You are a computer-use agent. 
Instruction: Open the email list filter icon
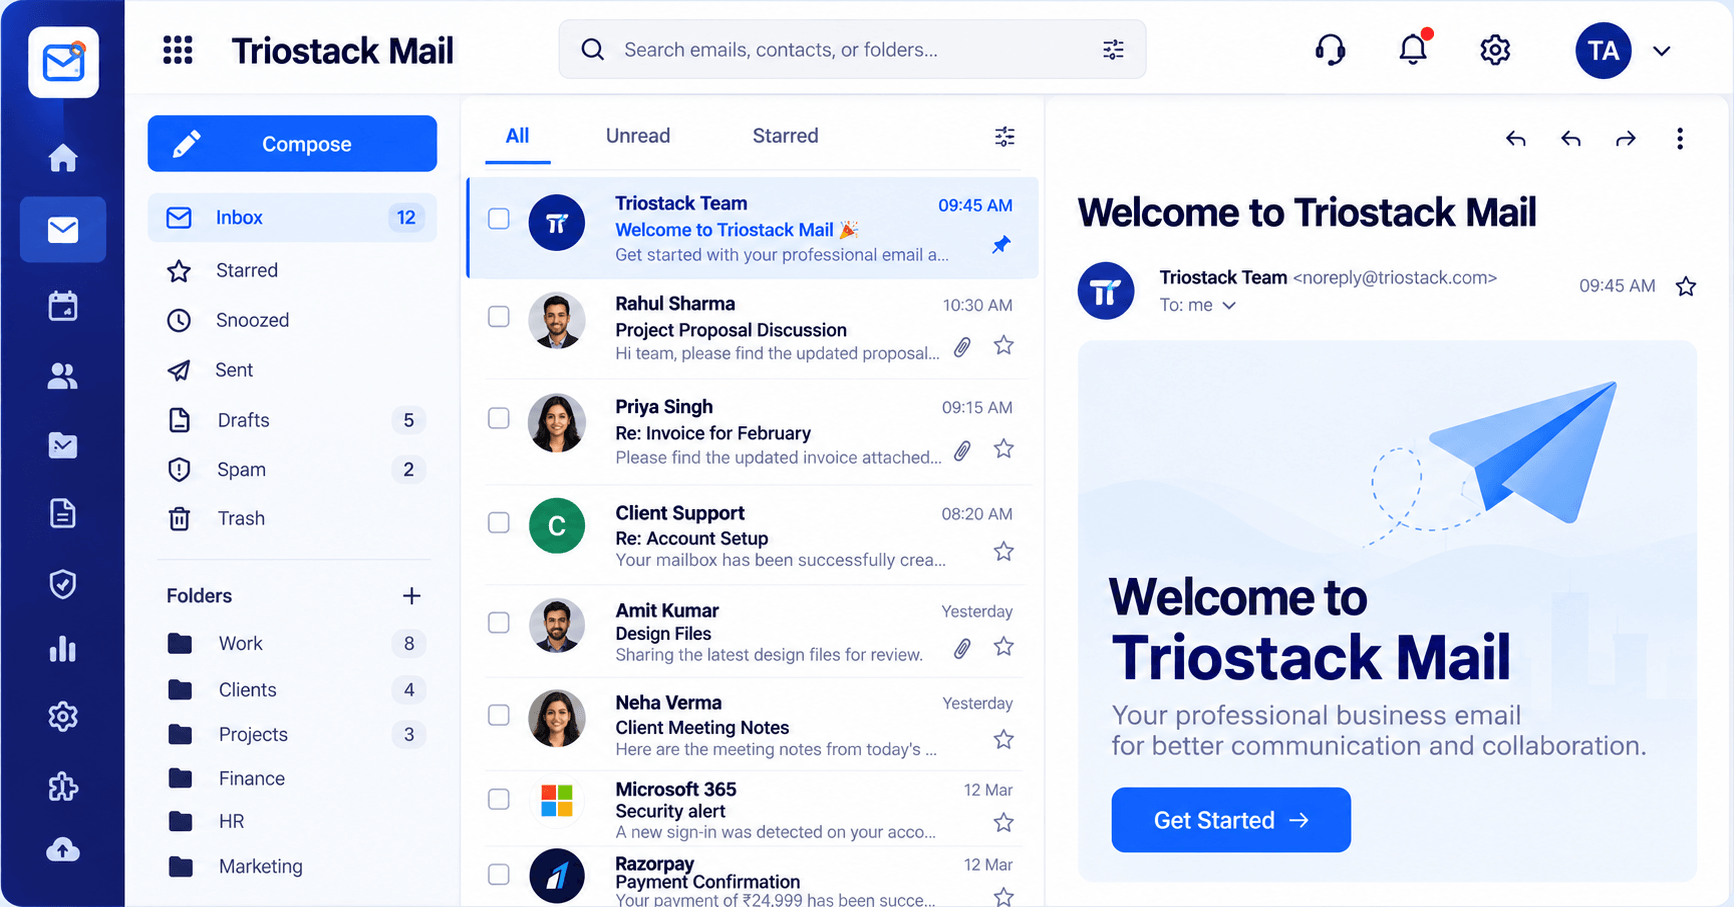pyautogui.click(x=1005, y=137)
